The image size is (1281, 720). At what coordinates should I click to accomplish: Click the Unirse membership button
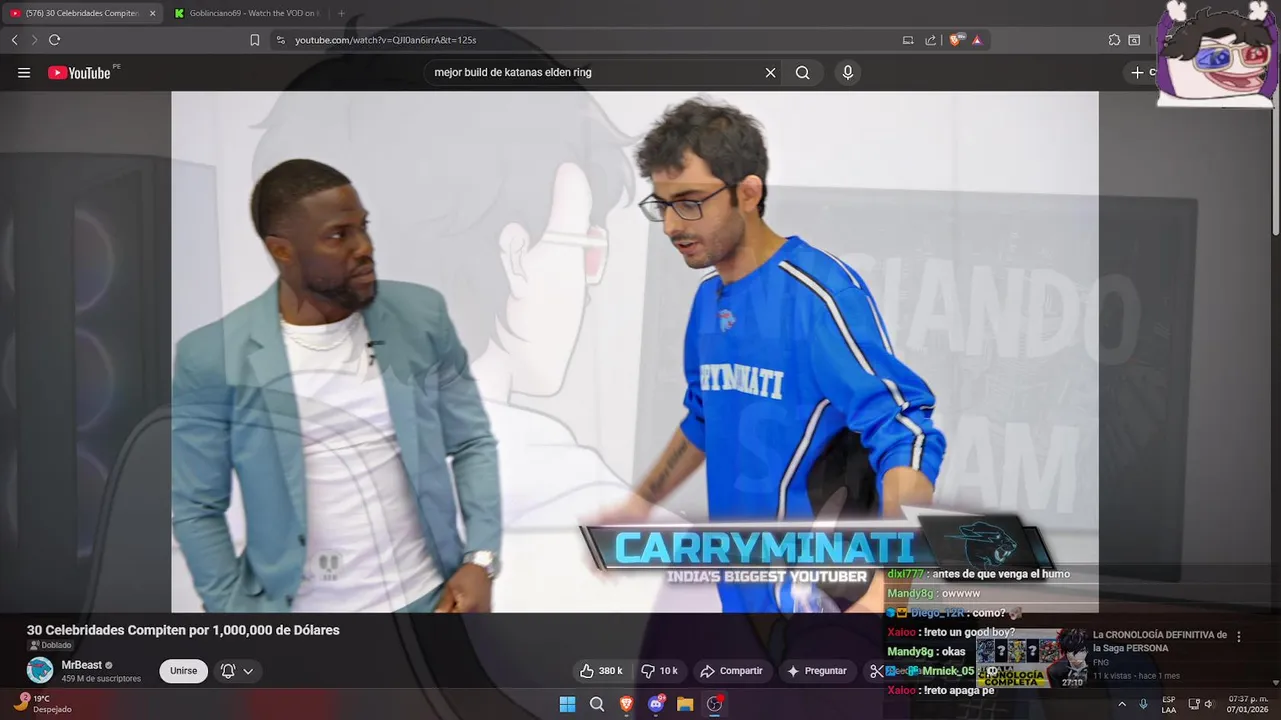tap(183, 671)
